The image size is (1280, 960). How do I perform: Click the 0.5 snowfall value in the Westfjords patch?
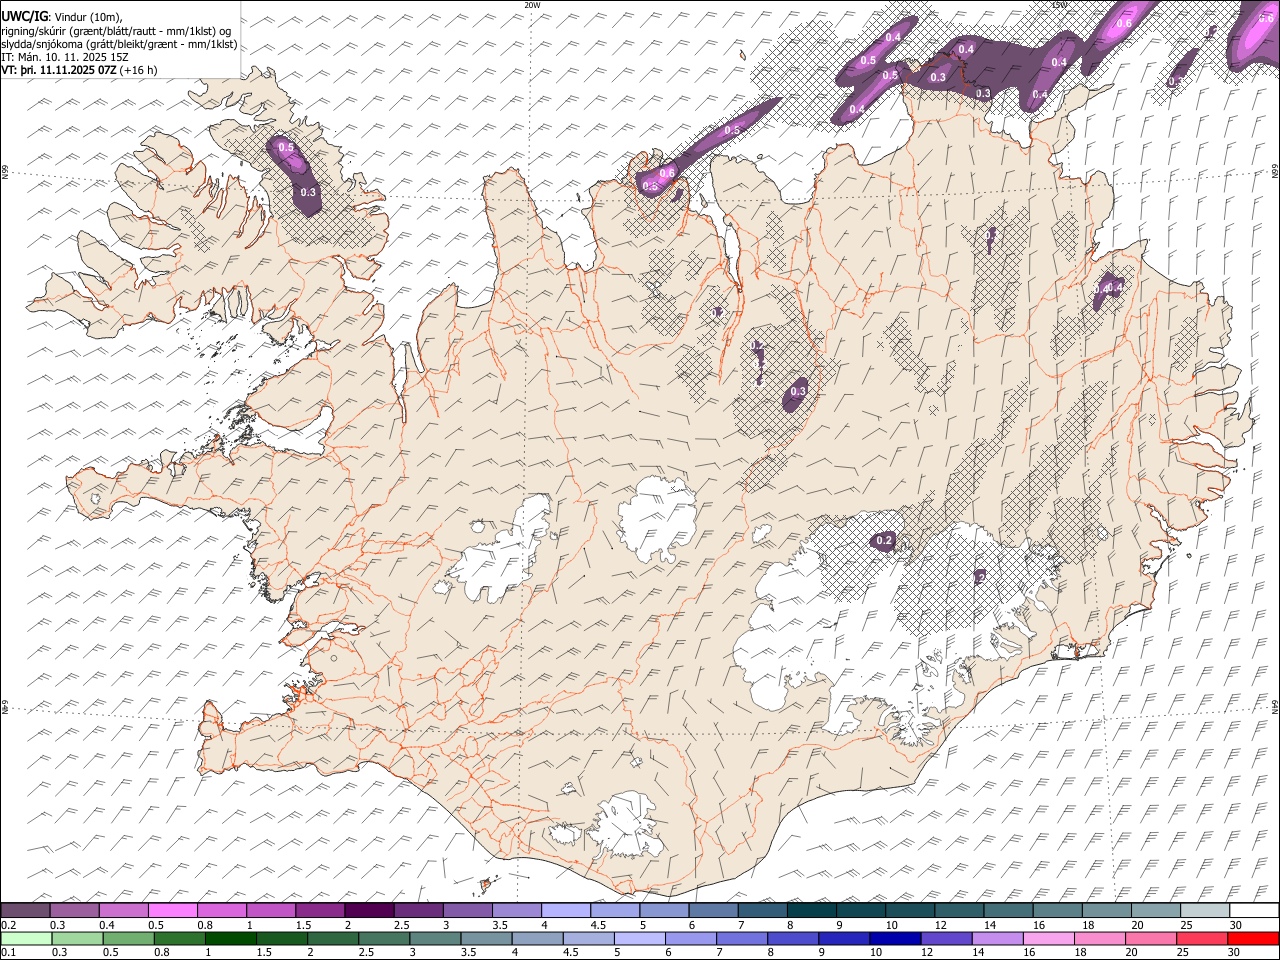point(286,147)
